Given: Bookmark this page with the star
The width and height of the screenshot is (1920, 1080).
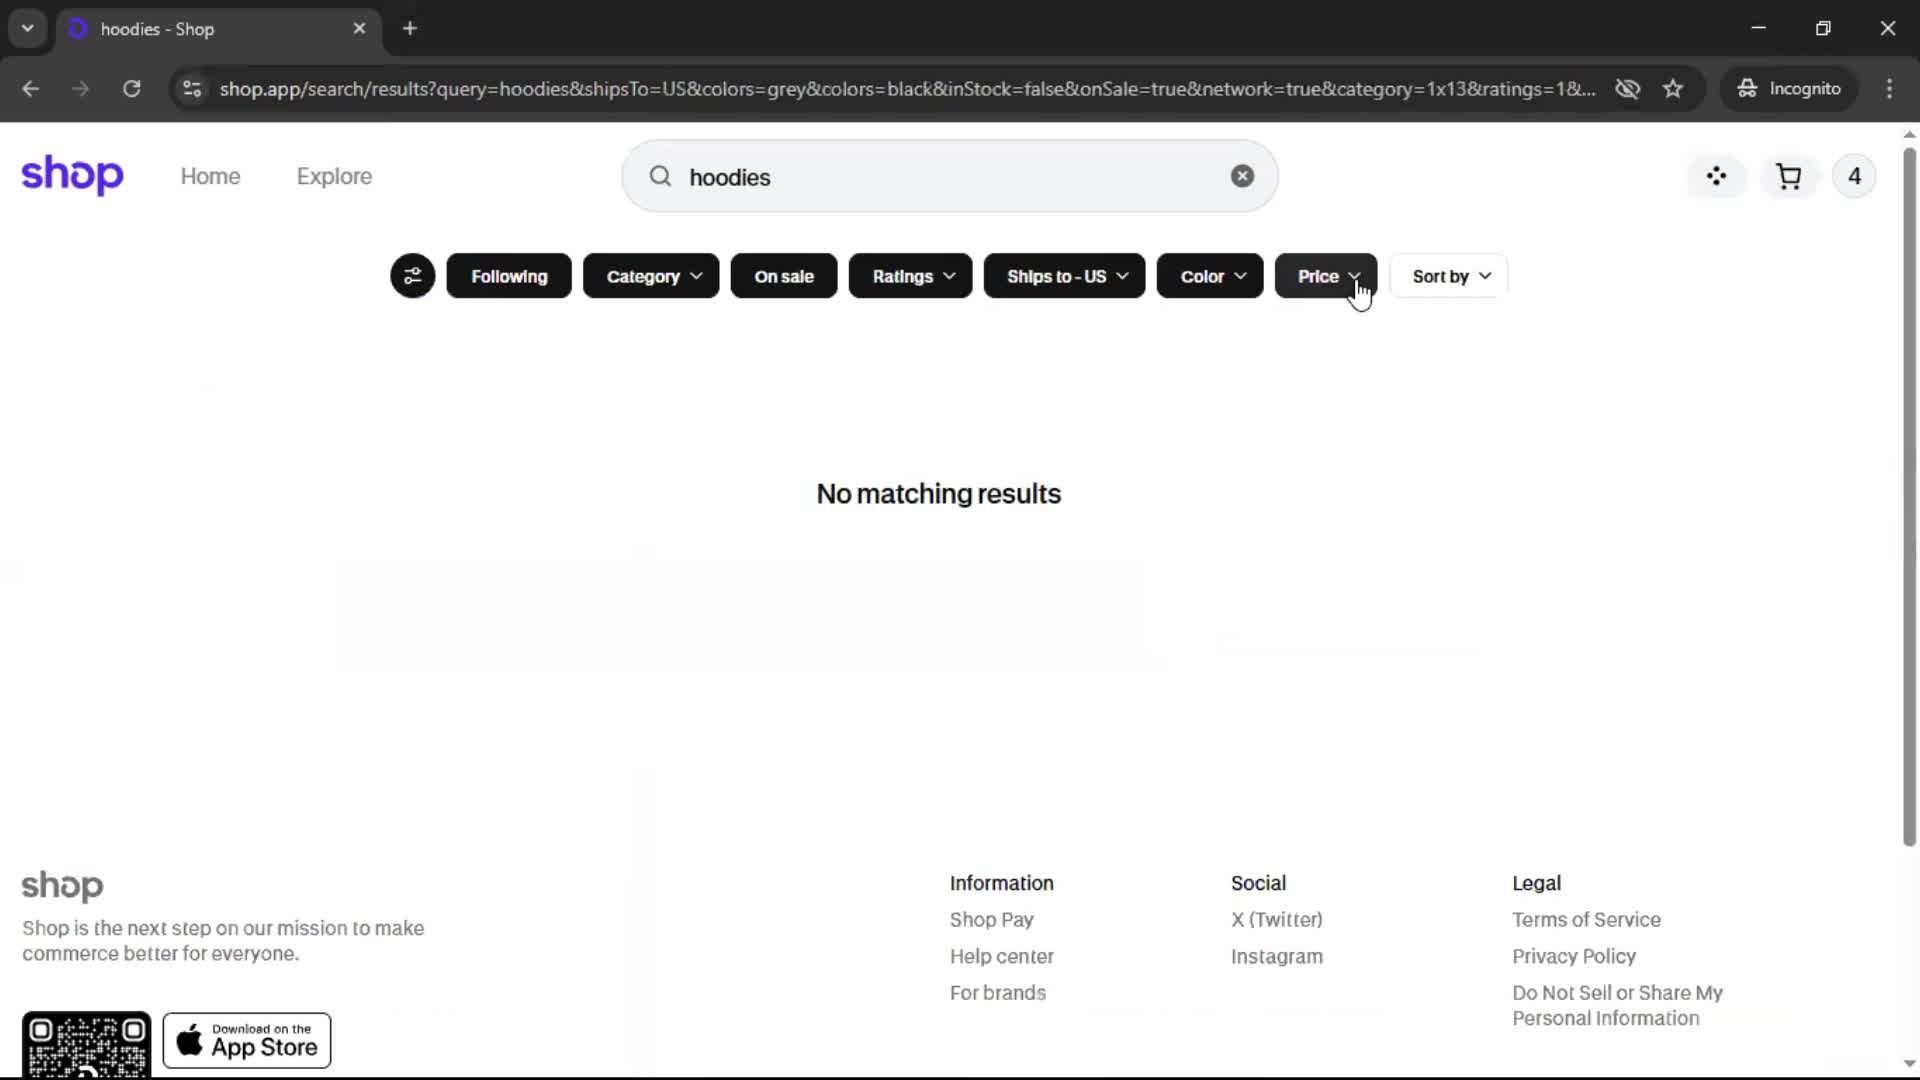Looking at the screenshot, I should (x=1672, y=89).
